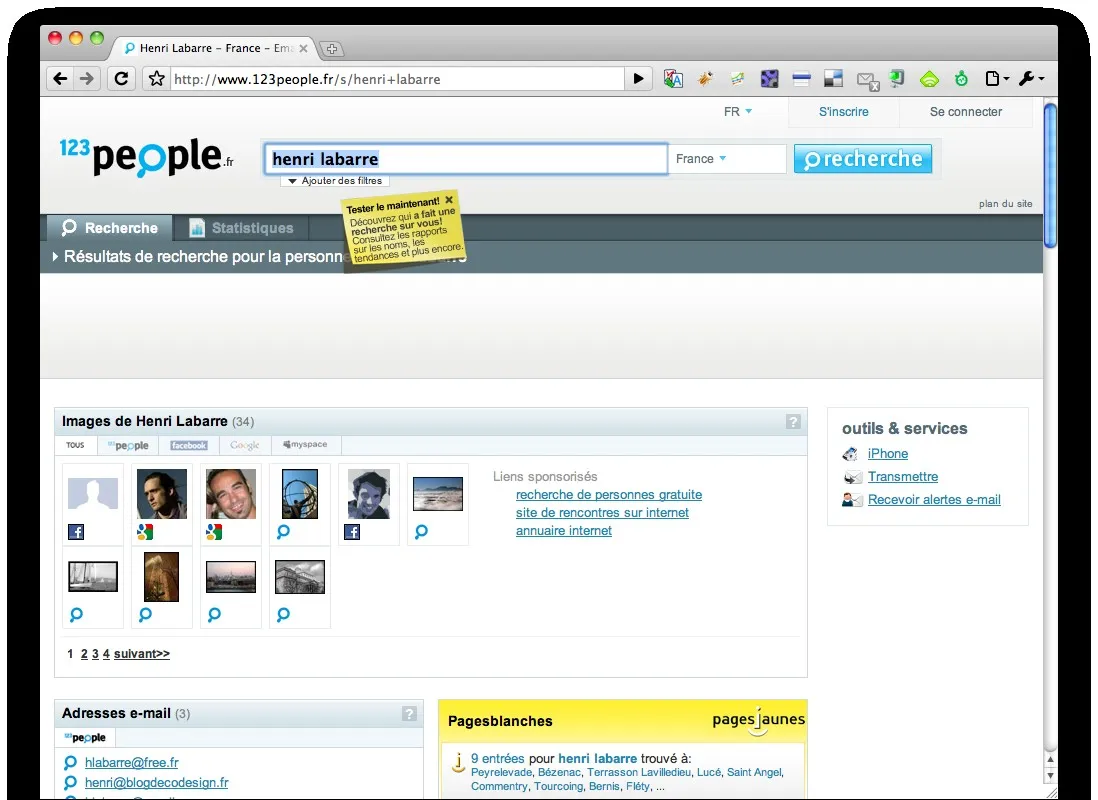Click the search name input field
1098x800 pixels.
point(466,159)
